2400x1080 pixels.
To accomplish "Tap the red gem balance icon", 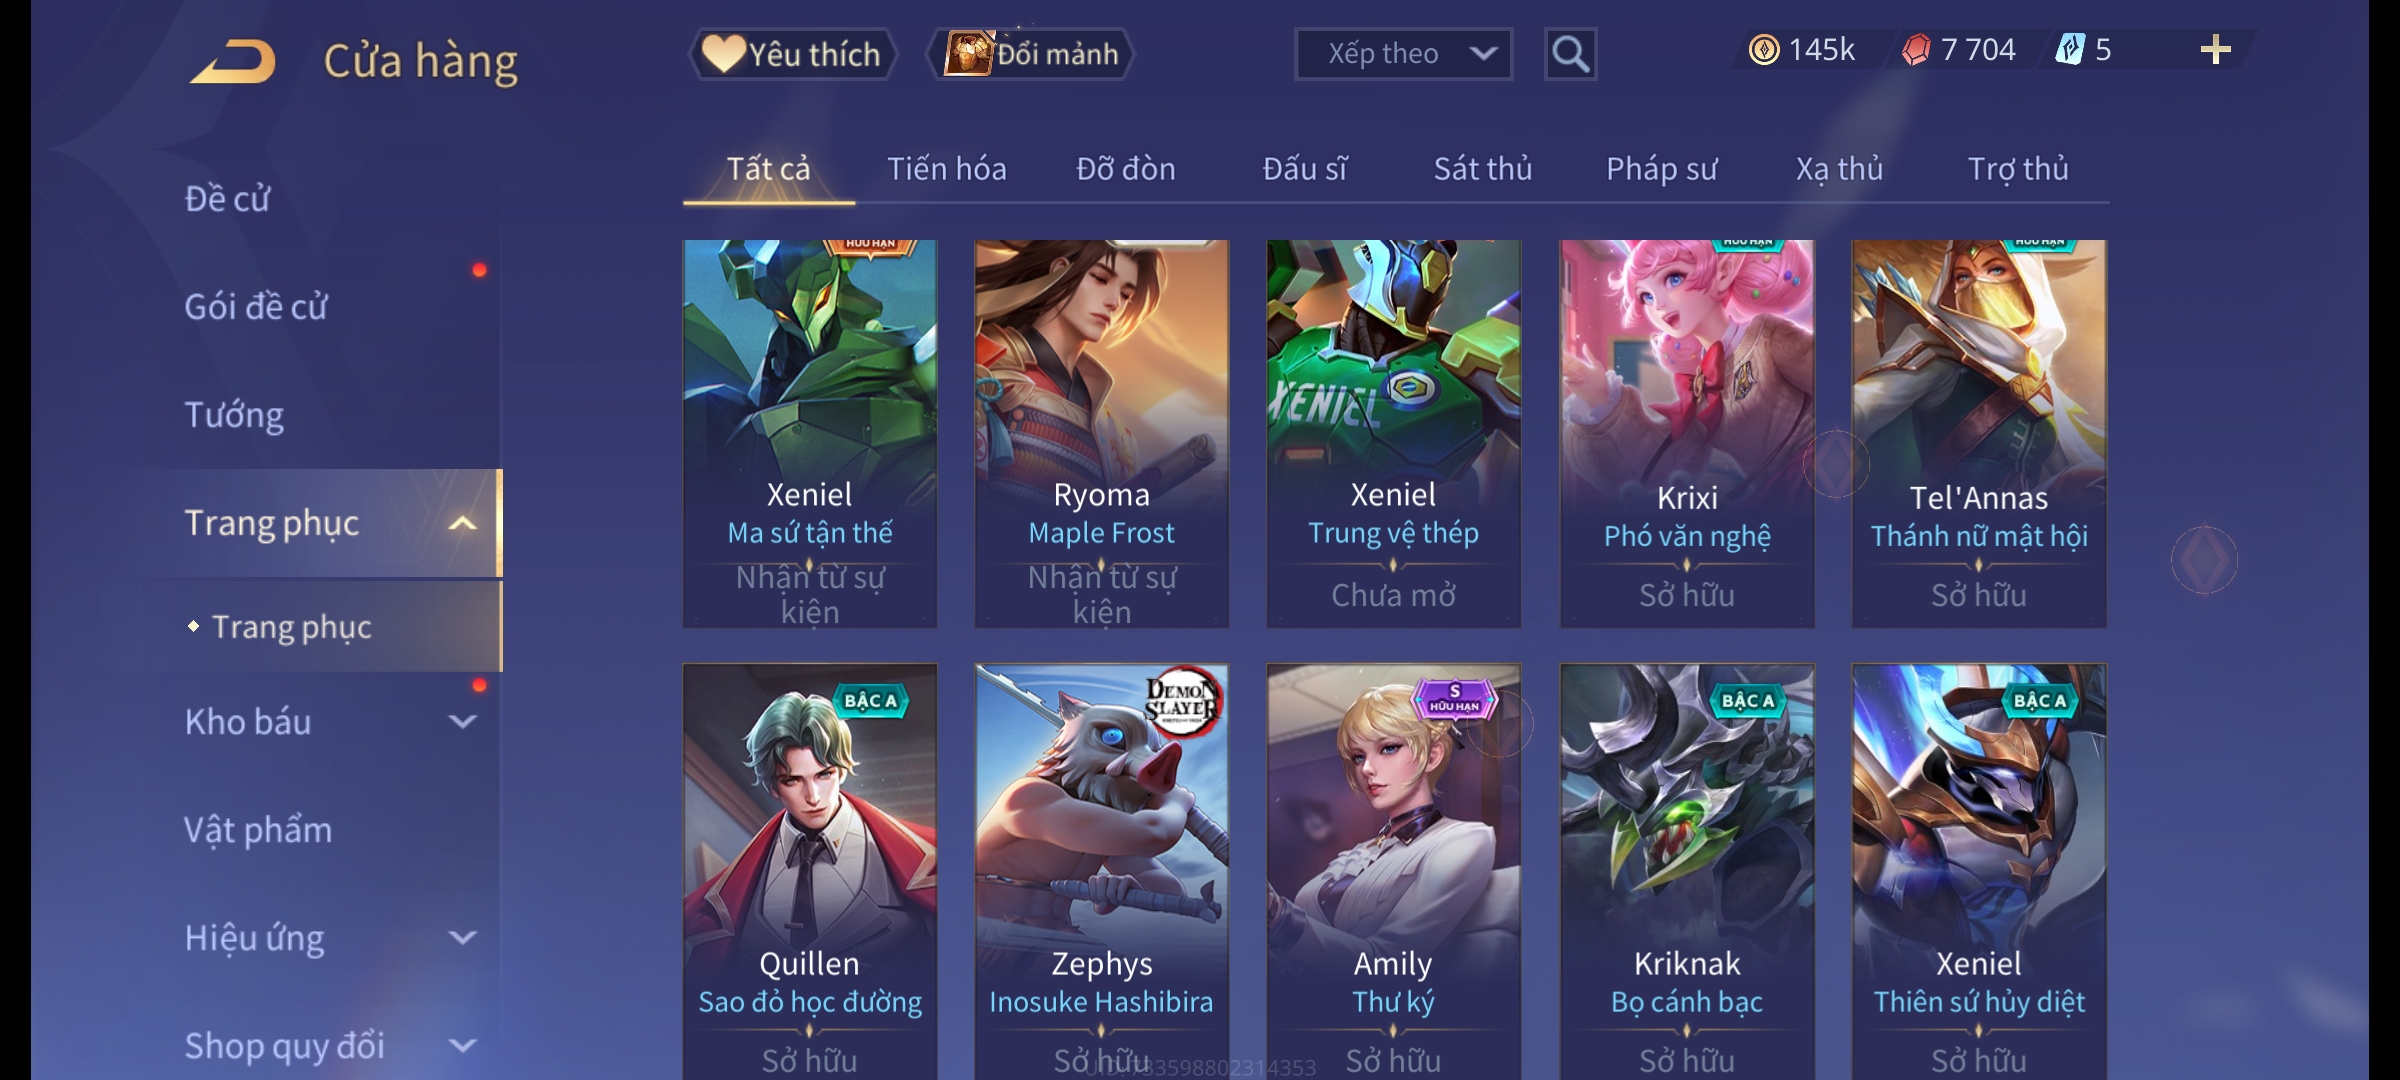I will click(1916, 50).
